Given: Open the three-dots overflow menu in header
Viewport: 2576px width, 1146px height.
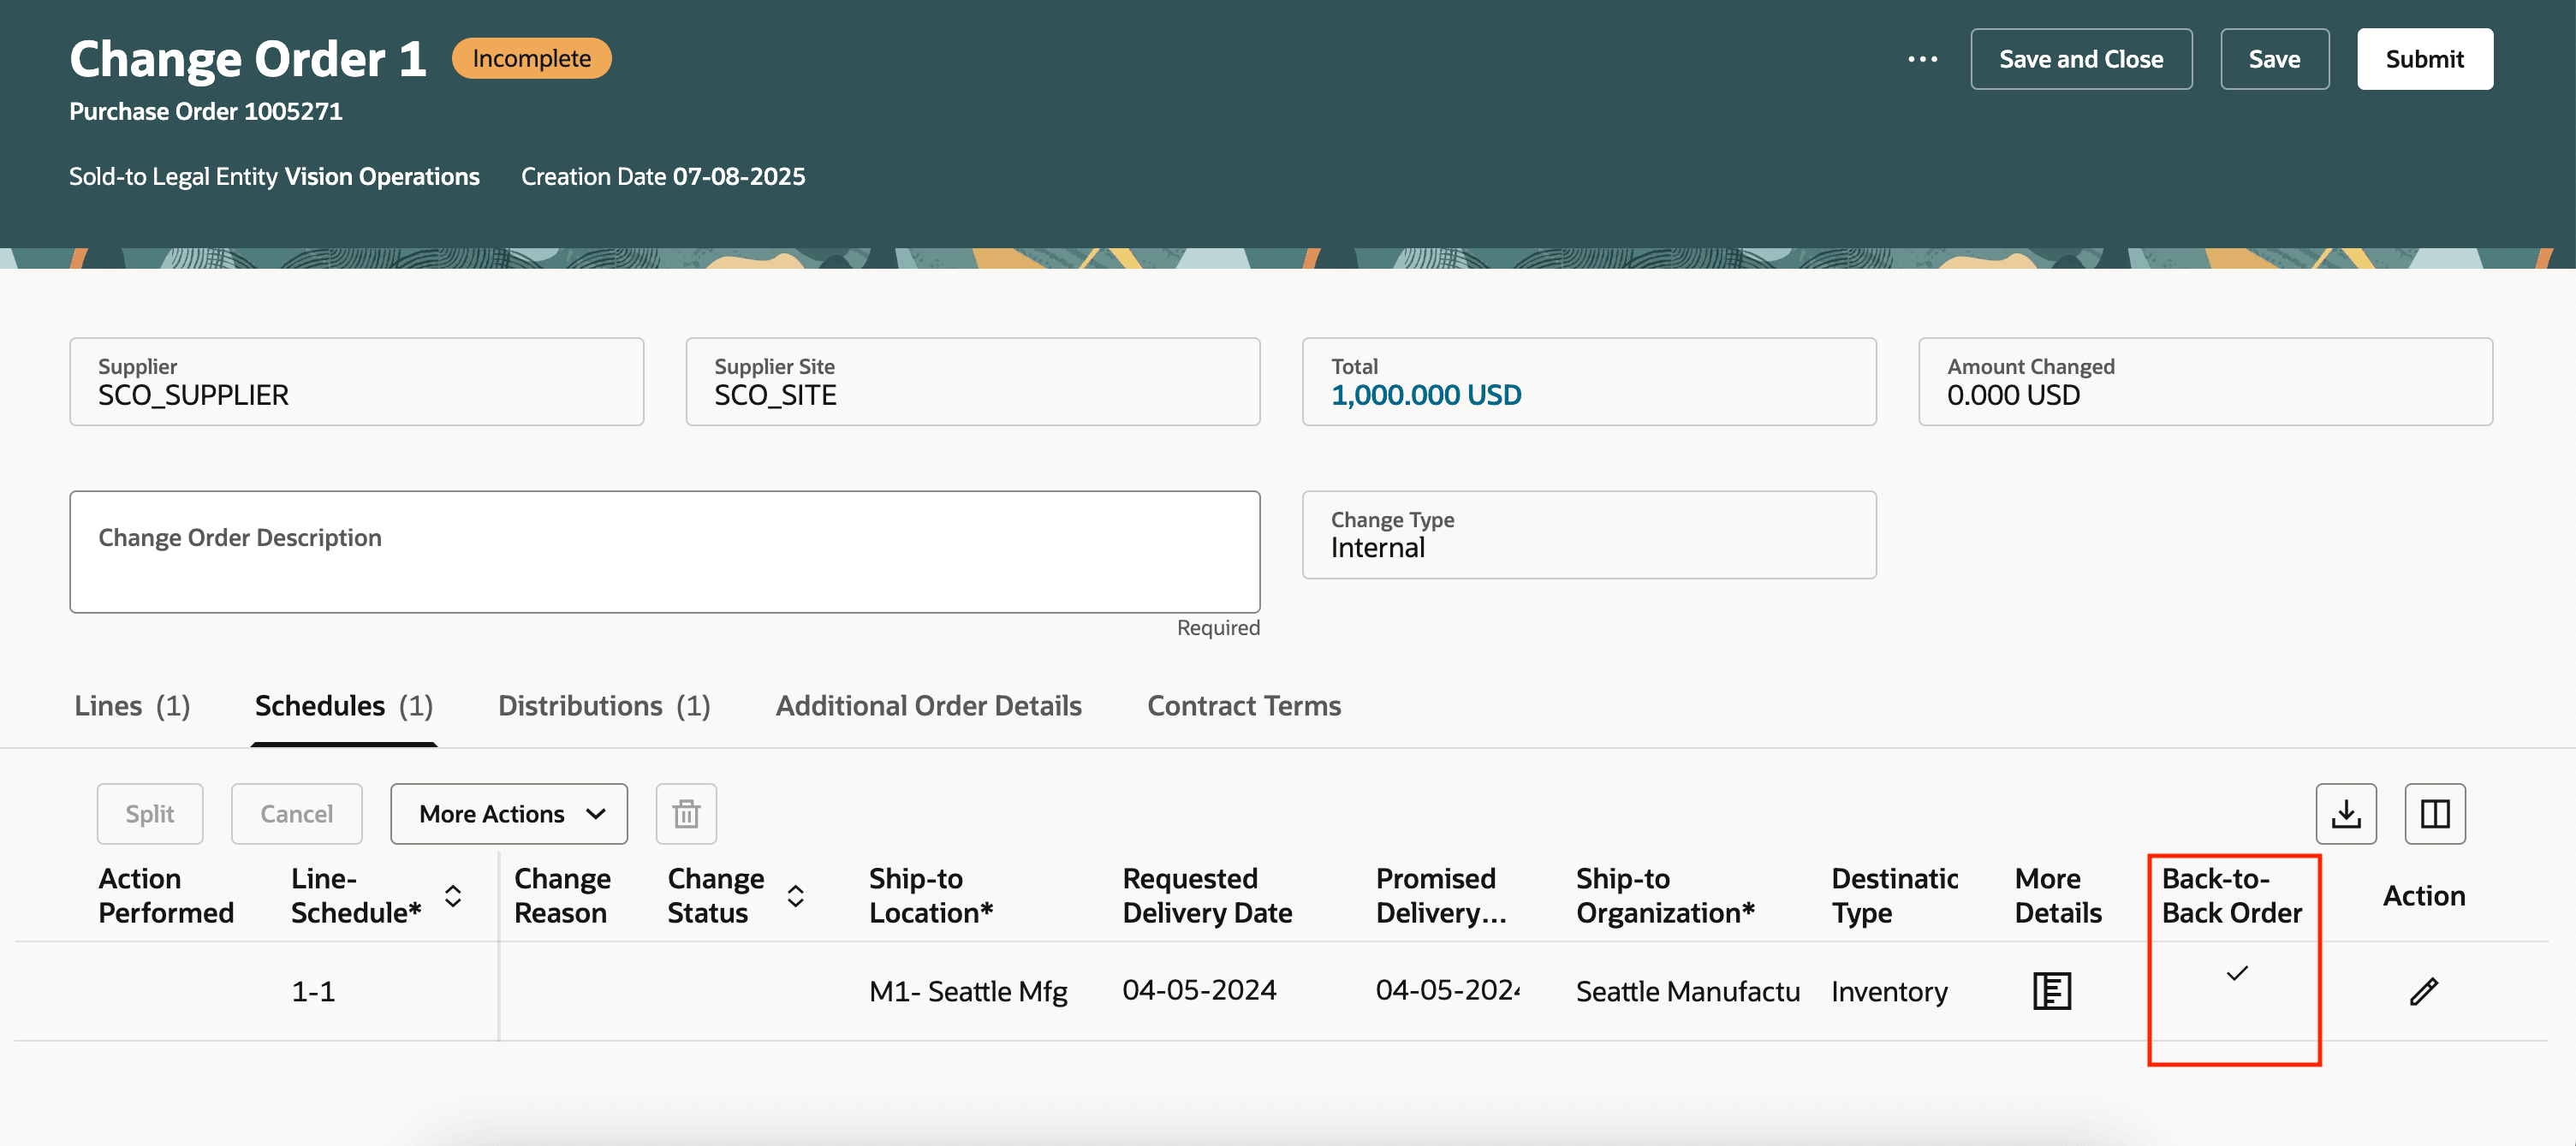Looking at the screenshot, I should pos(1921,59).
